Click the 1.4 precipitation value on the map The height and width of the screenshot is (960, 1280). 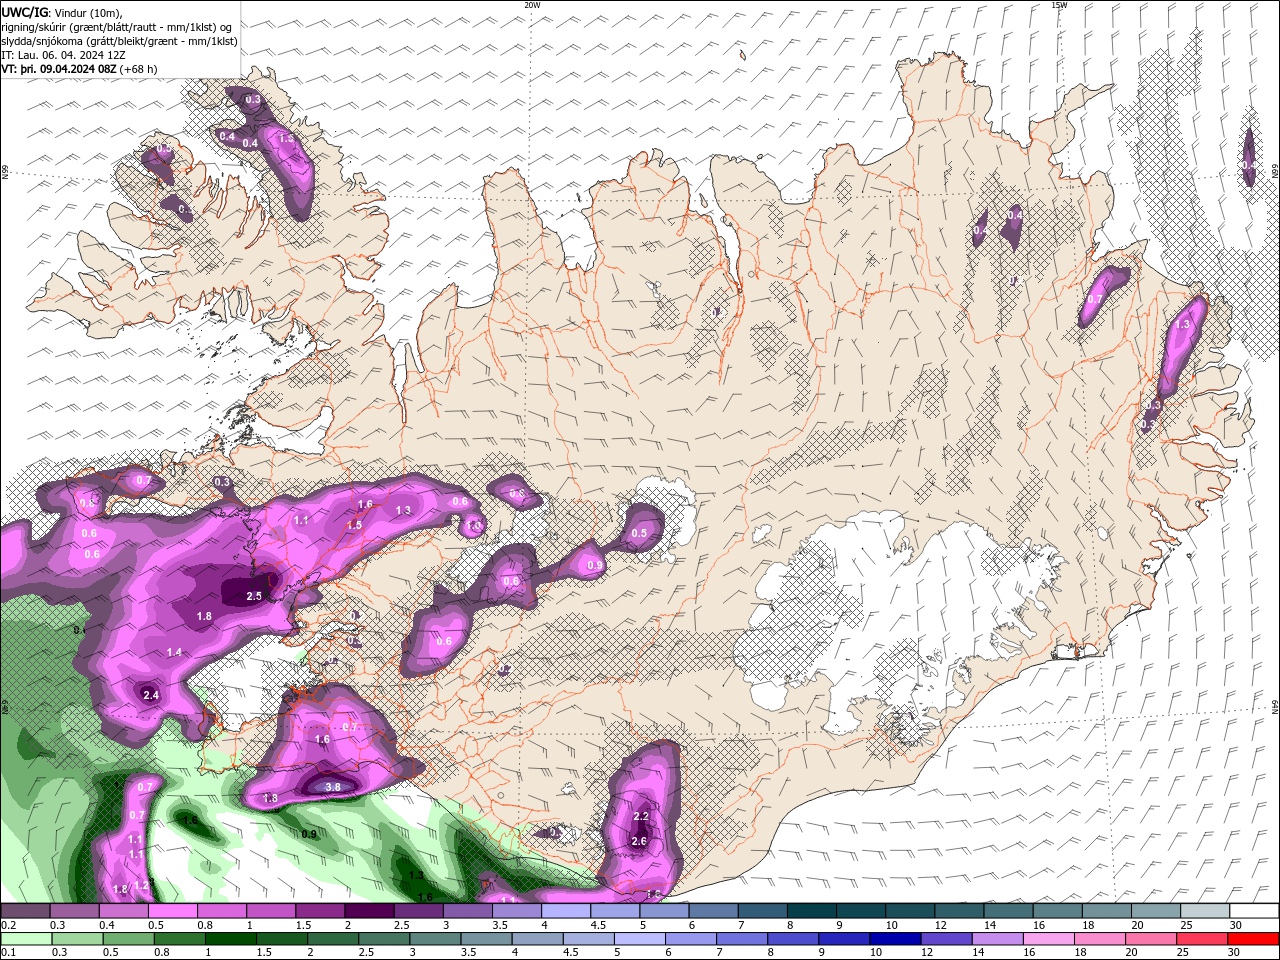point(174,652)
